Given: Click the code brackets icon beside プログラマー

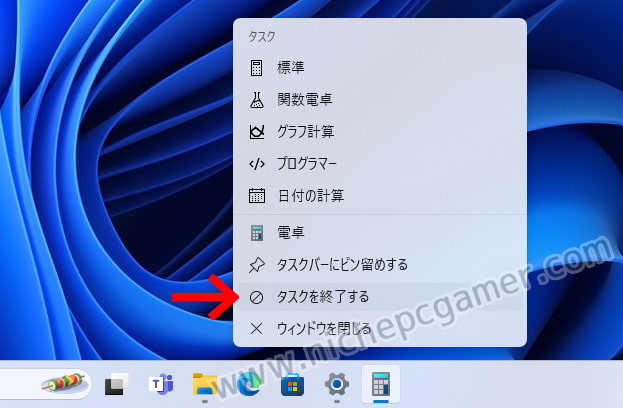Looking at the screenshot, I should tap(257, 164).
